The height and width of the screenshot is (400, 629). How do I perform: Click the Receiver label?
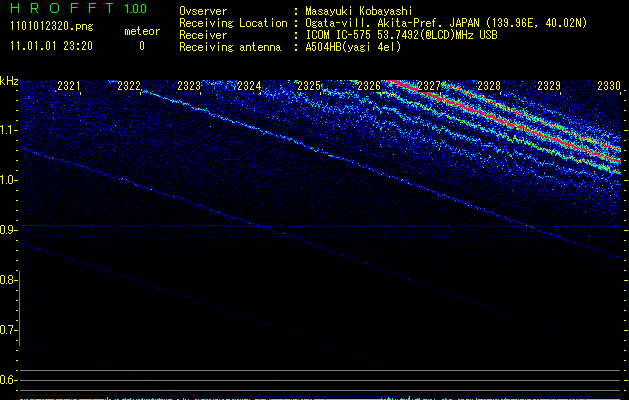[203, 35]
